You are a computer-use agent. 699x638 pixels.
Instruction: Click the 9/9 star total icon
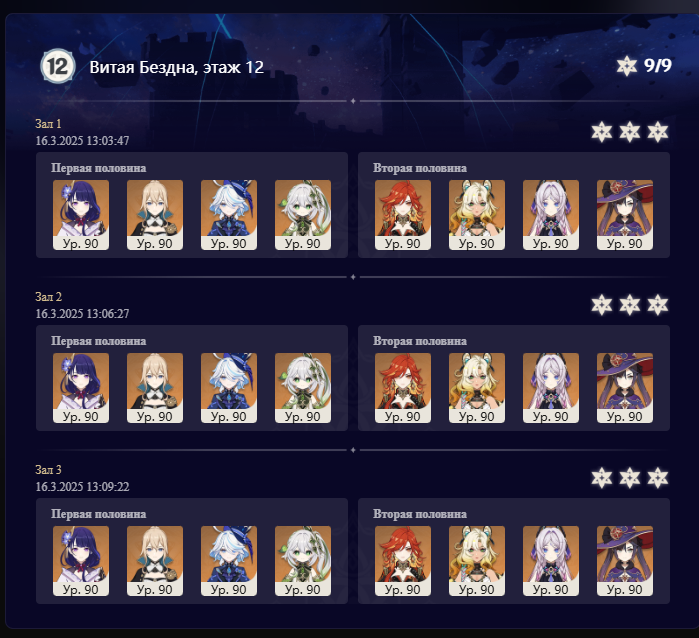tap(627, 66)
